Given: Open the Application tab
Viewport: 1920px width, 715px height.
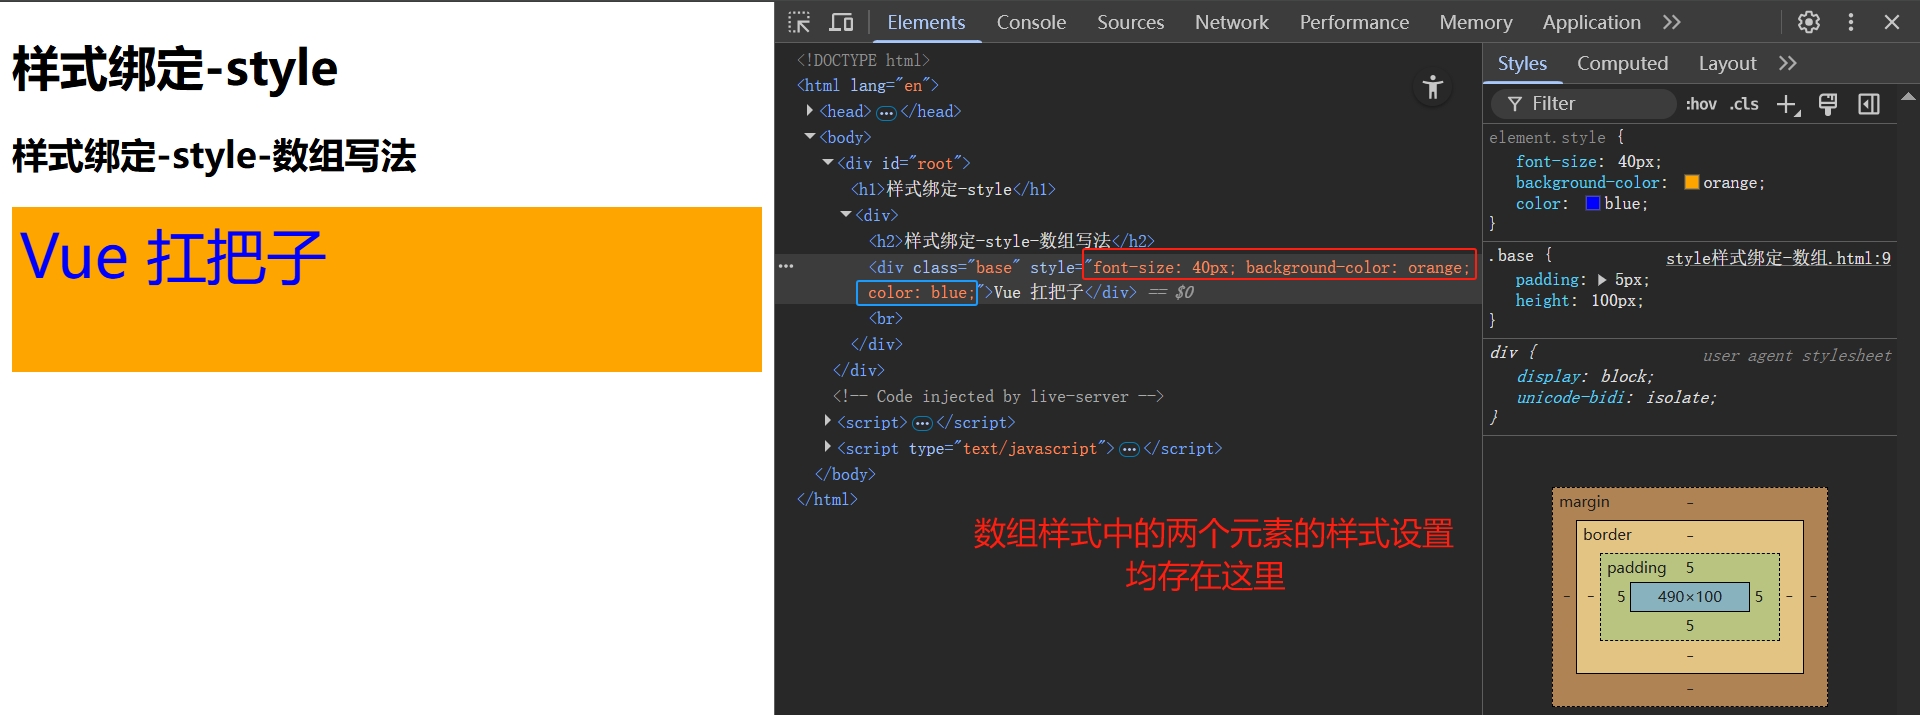Looking at the screenshot, I should point(1591,22).
